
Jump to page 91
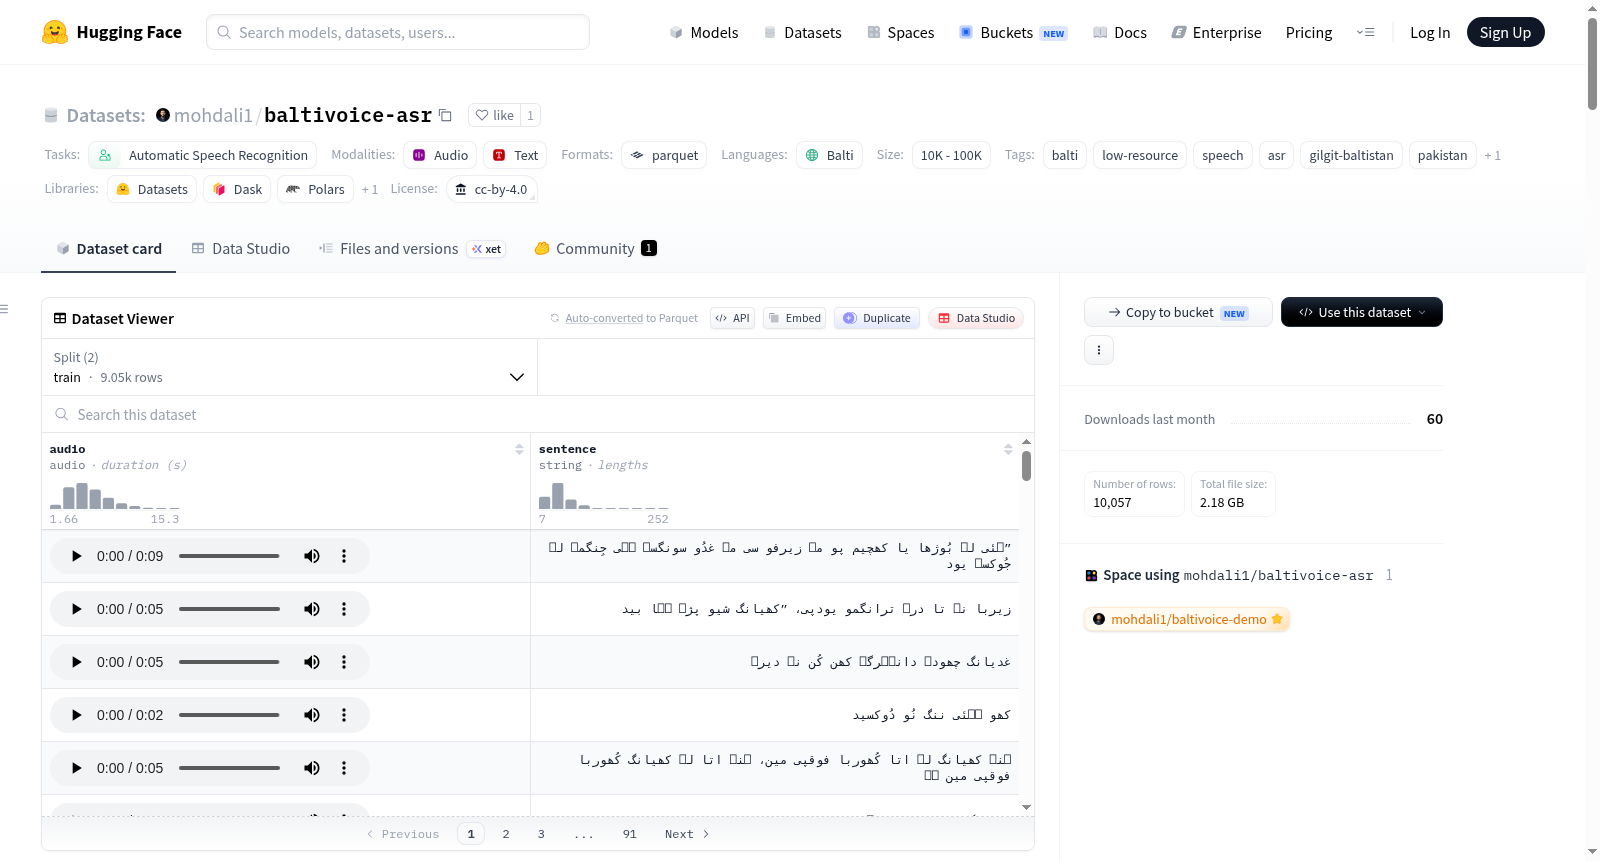tap(629, 834)
